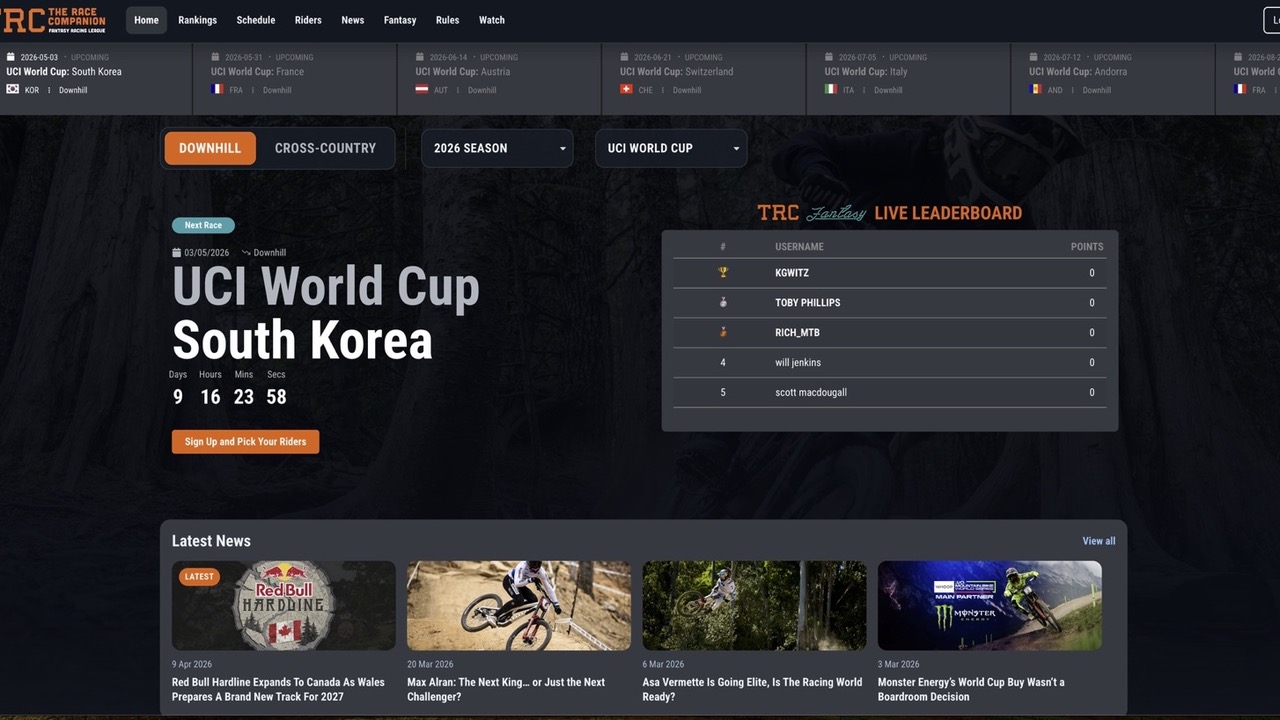This screenshot has height=720, width=1280.
Task: Open the Fantasy nav item
Action: (400, 20)
